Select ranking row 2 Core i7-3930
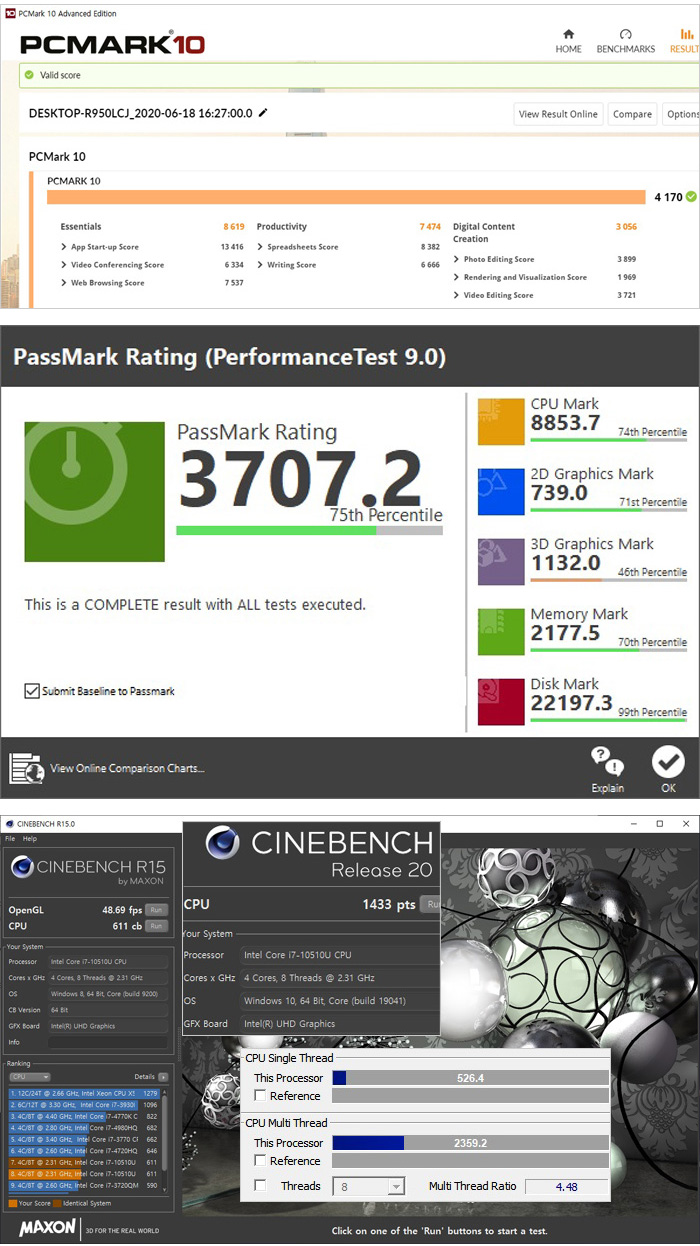Screen dimensions: 700x1246 pos(84,1105)
